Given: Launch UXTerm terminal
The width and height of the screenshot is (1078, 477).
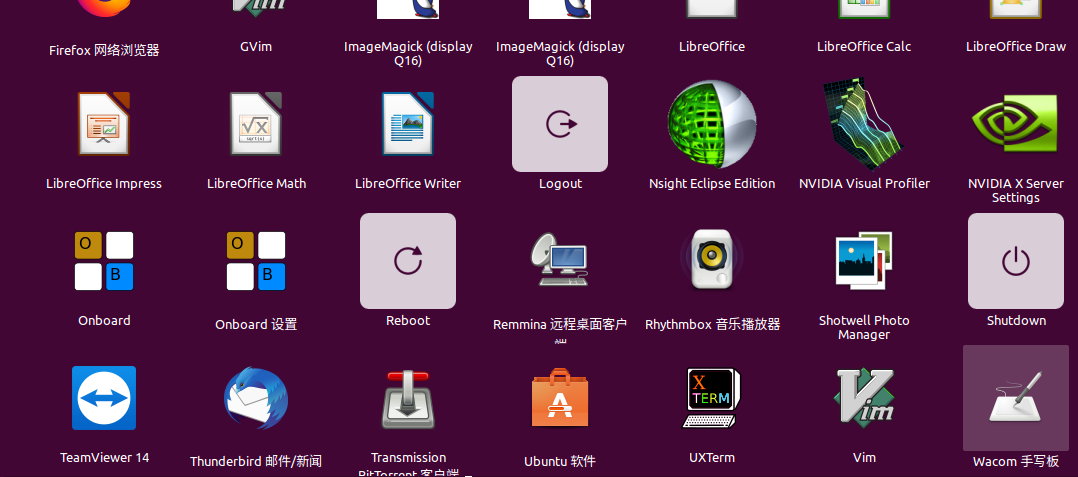Looking at the screenshot, I should [x=712, y=398].
